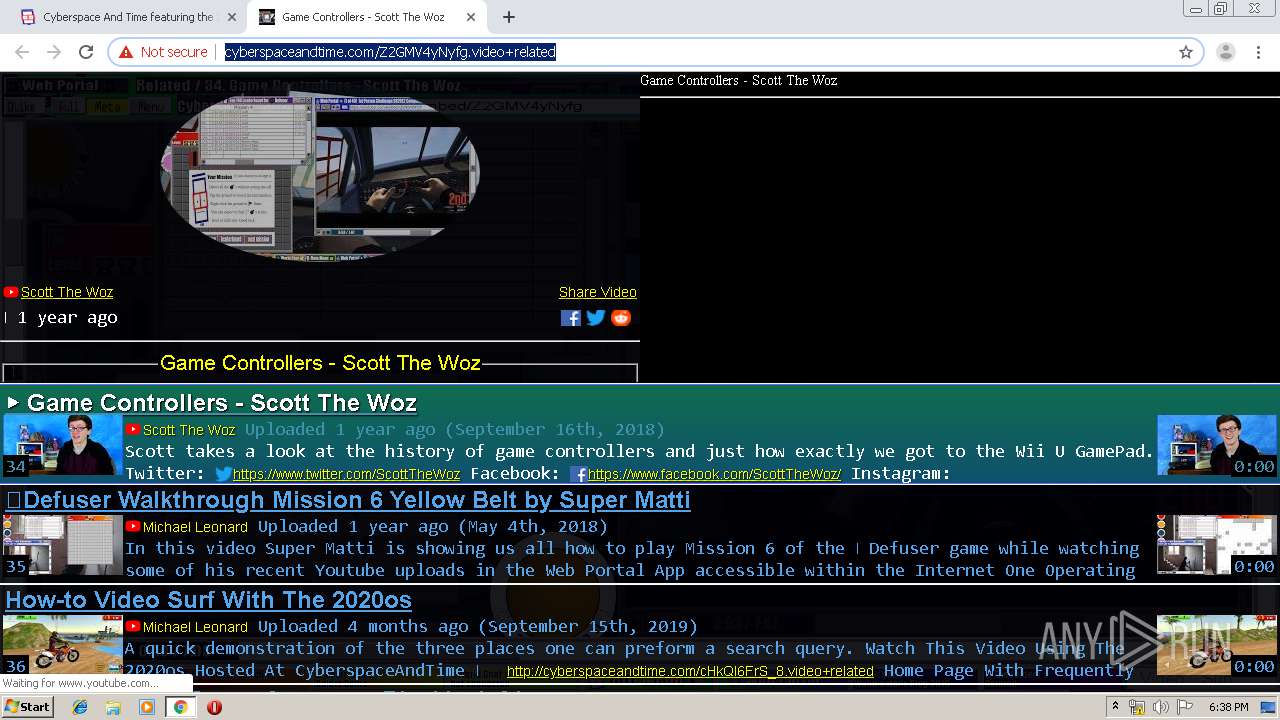Open right thumbnail of Defuser Walkthrough entry
The image size is (1280, 720).
click(1217, 545)
